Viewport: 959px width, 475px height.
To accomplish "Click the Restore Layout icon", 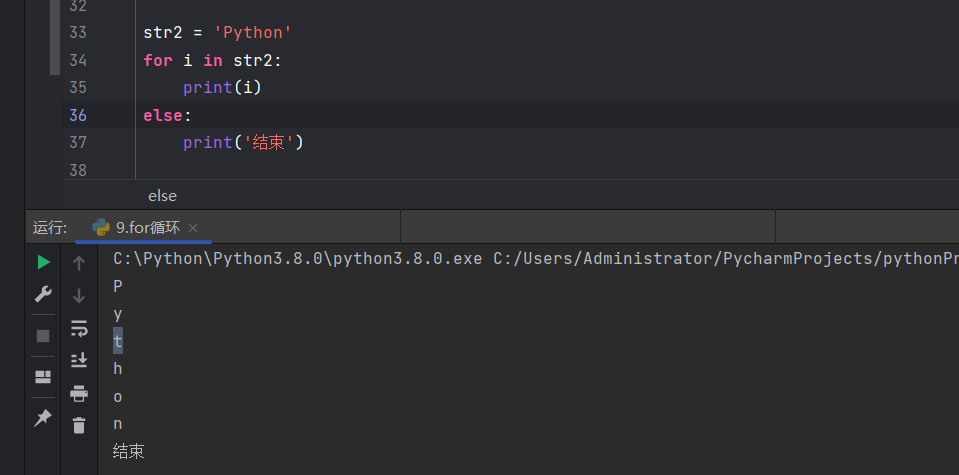I will [43, 377].
